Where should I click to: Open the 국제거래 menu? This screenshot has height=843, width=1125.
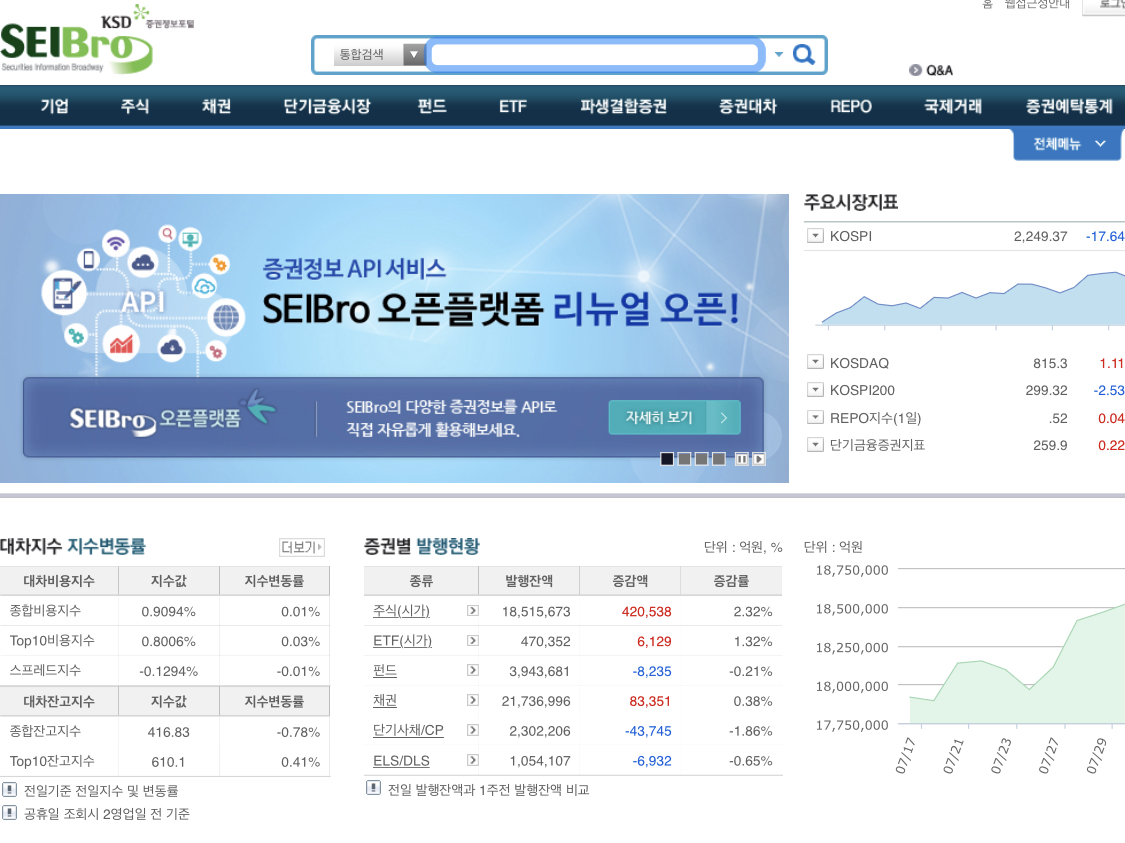tap(953, 106)
